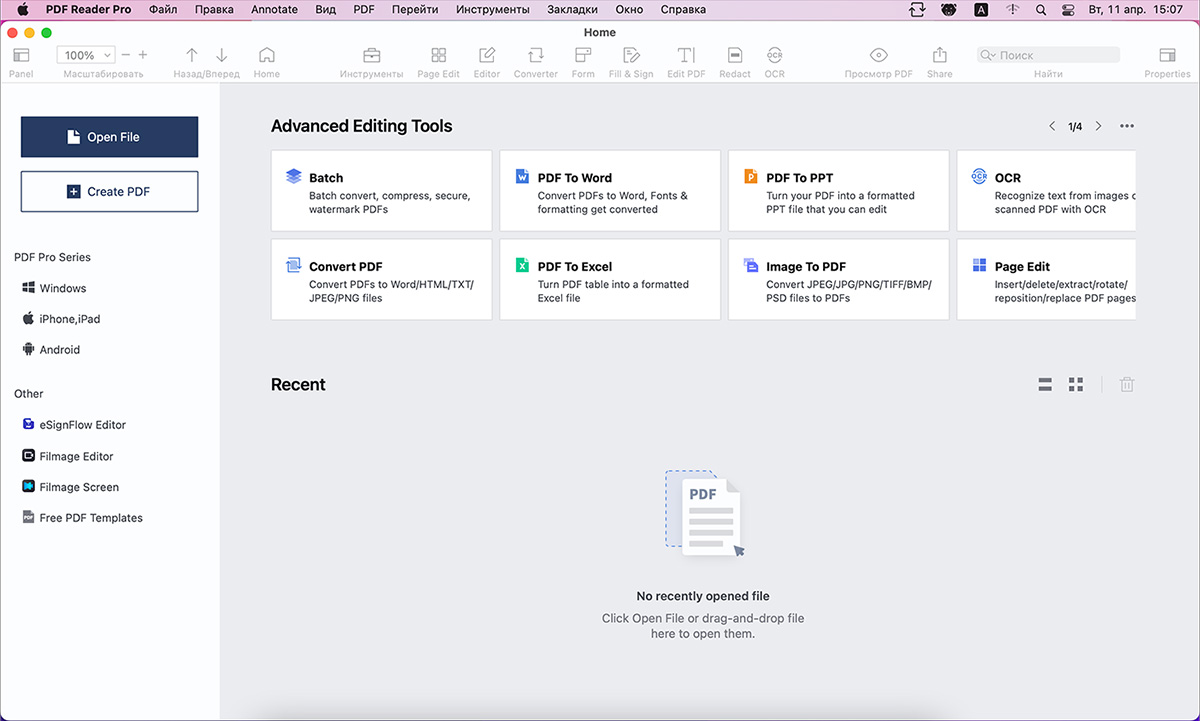Open Free PDF Templates link
Viewport: 1200px width, 721px height.
[83, 518]
